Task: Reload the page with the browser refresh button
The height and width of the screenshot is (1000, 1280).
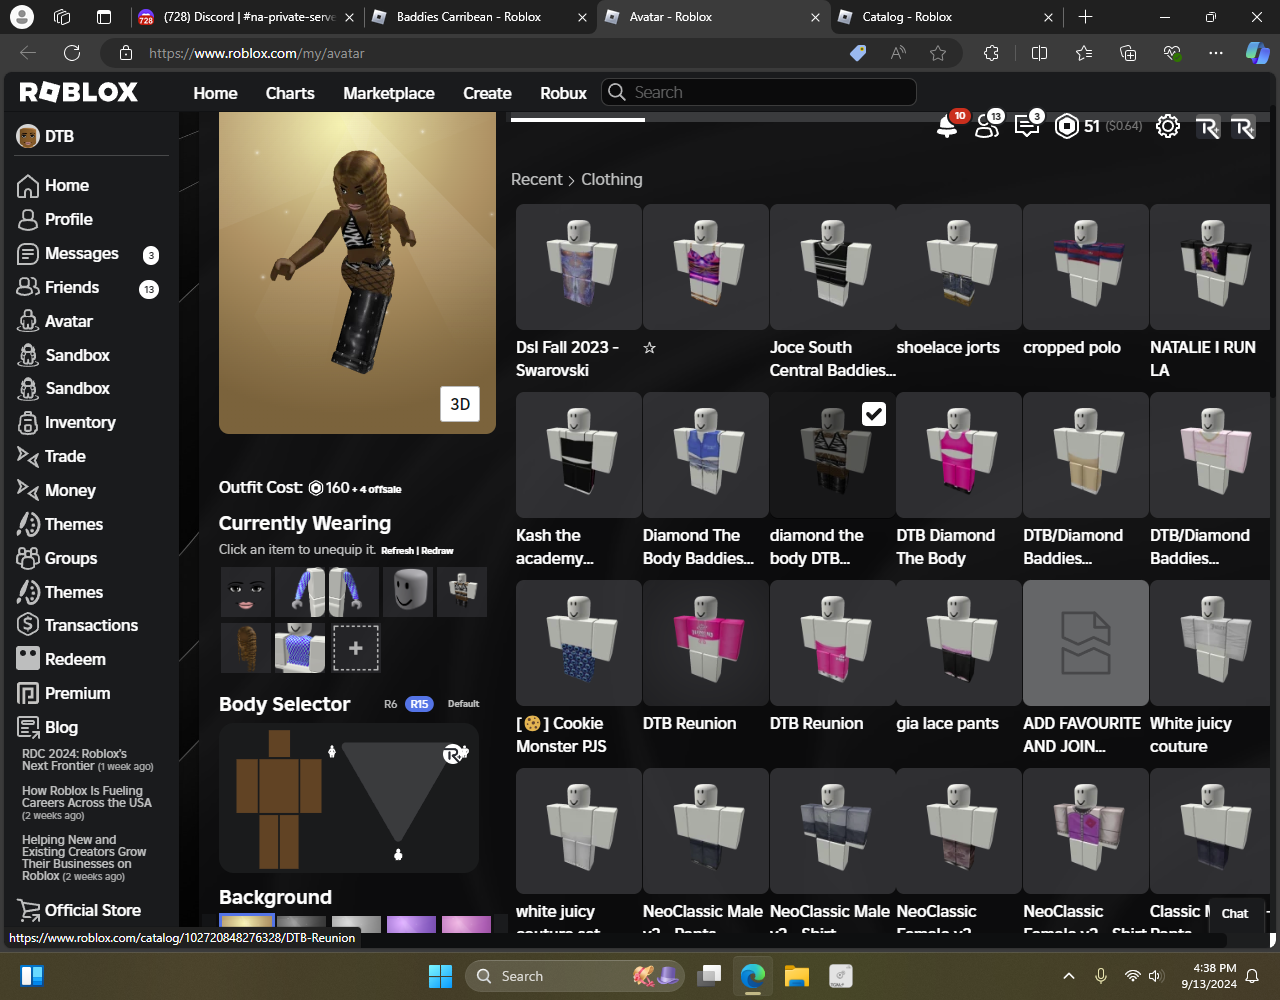Action: tap(72, 53)
